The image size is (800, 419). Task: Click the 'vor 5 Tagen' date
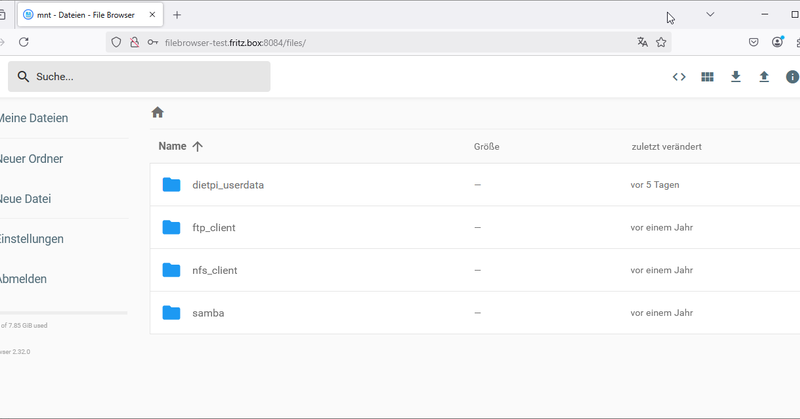[655, 185]
